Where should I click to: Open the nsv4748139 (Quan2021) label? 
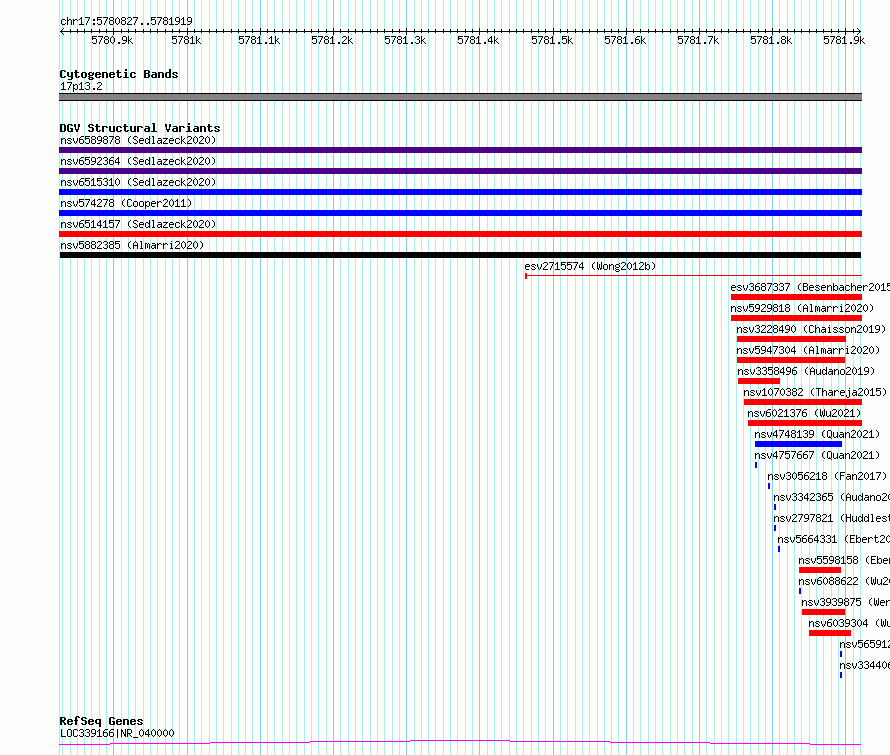[x=817, y=434]
